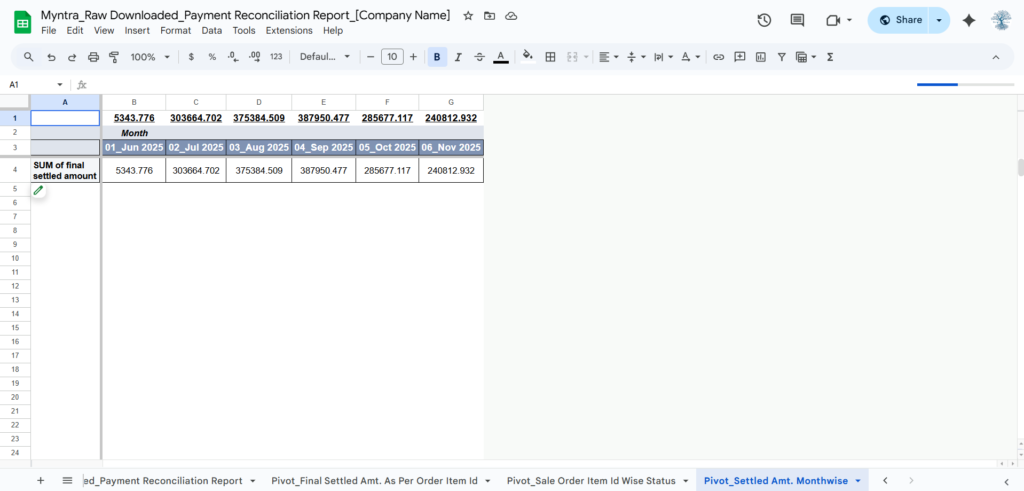Select the Paint format tool
The width and height of the screenshot is (1024, 491).
point(113,57)
